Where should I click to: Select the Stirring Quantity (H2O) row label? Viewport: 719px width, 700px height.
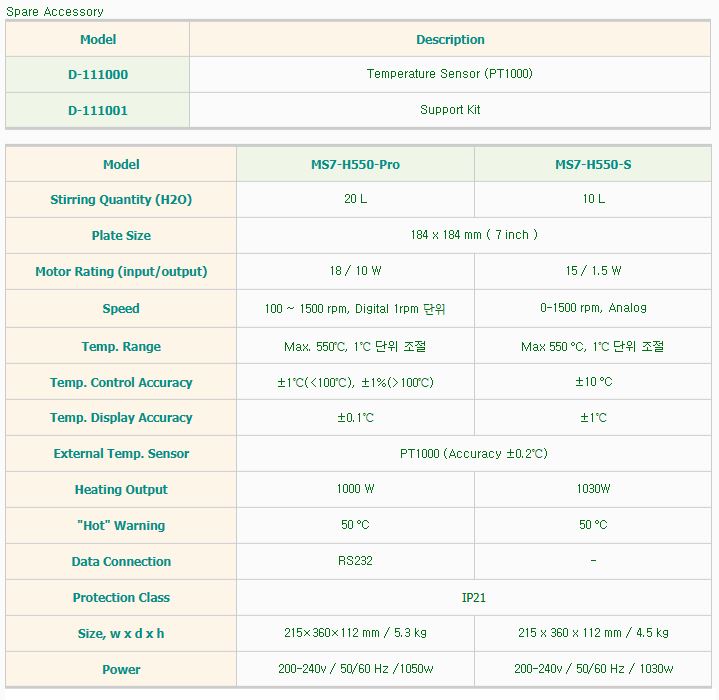click(x=121, y=200)
